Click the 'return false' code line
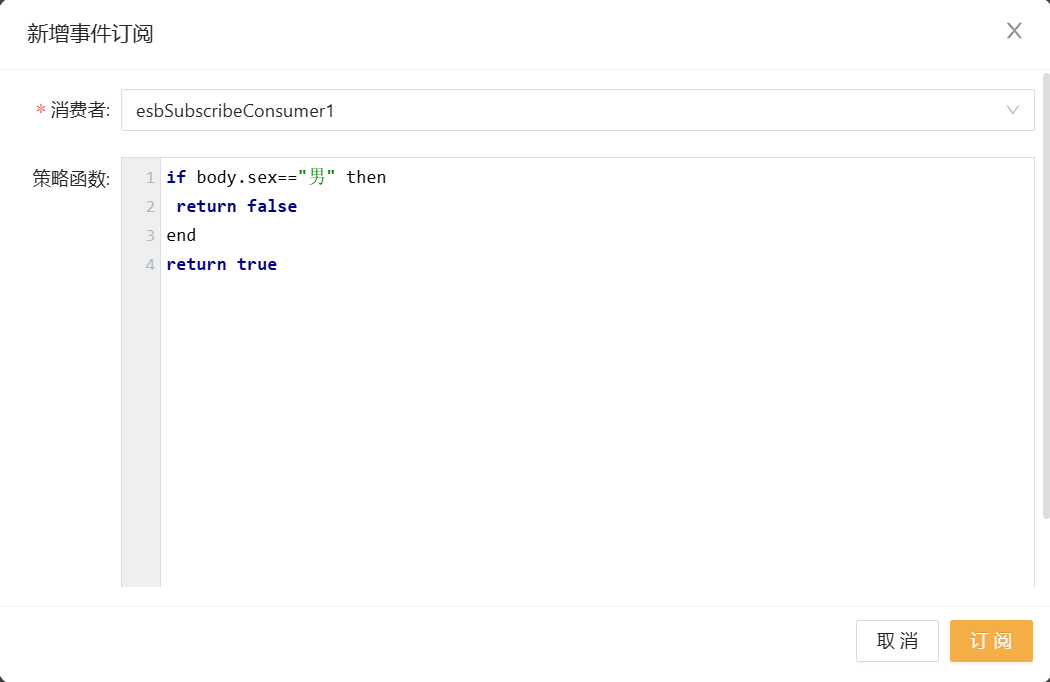The image size is (1050, 682). coord(236,206)
